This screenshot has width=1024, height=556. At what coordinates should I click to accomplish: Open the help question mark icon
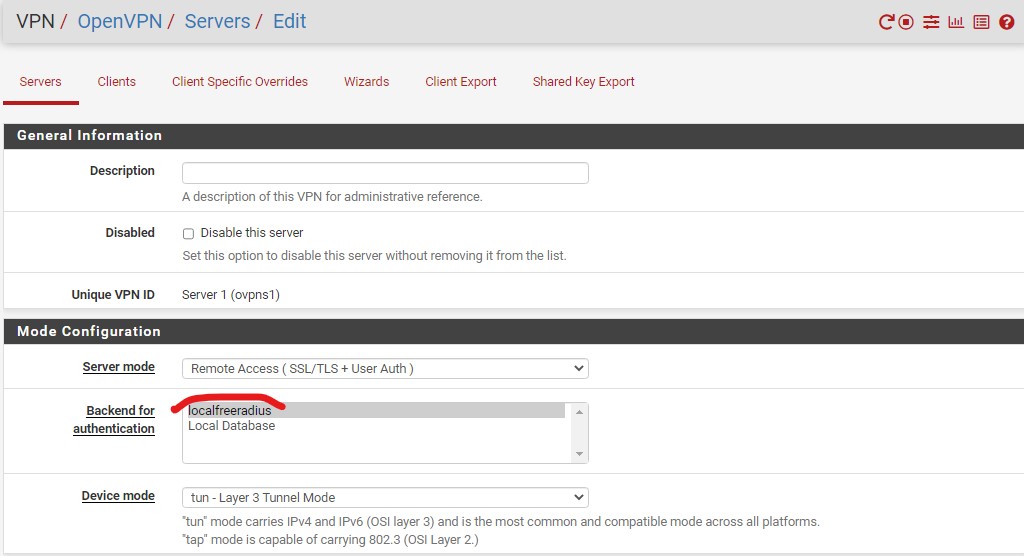[1006, 22]
